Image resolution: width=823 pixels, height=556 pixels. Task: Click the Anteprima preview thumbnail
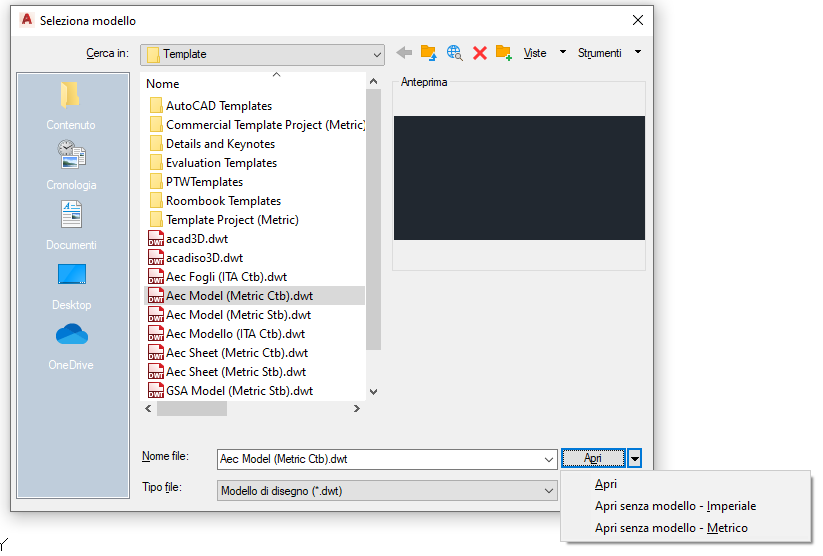519,178
